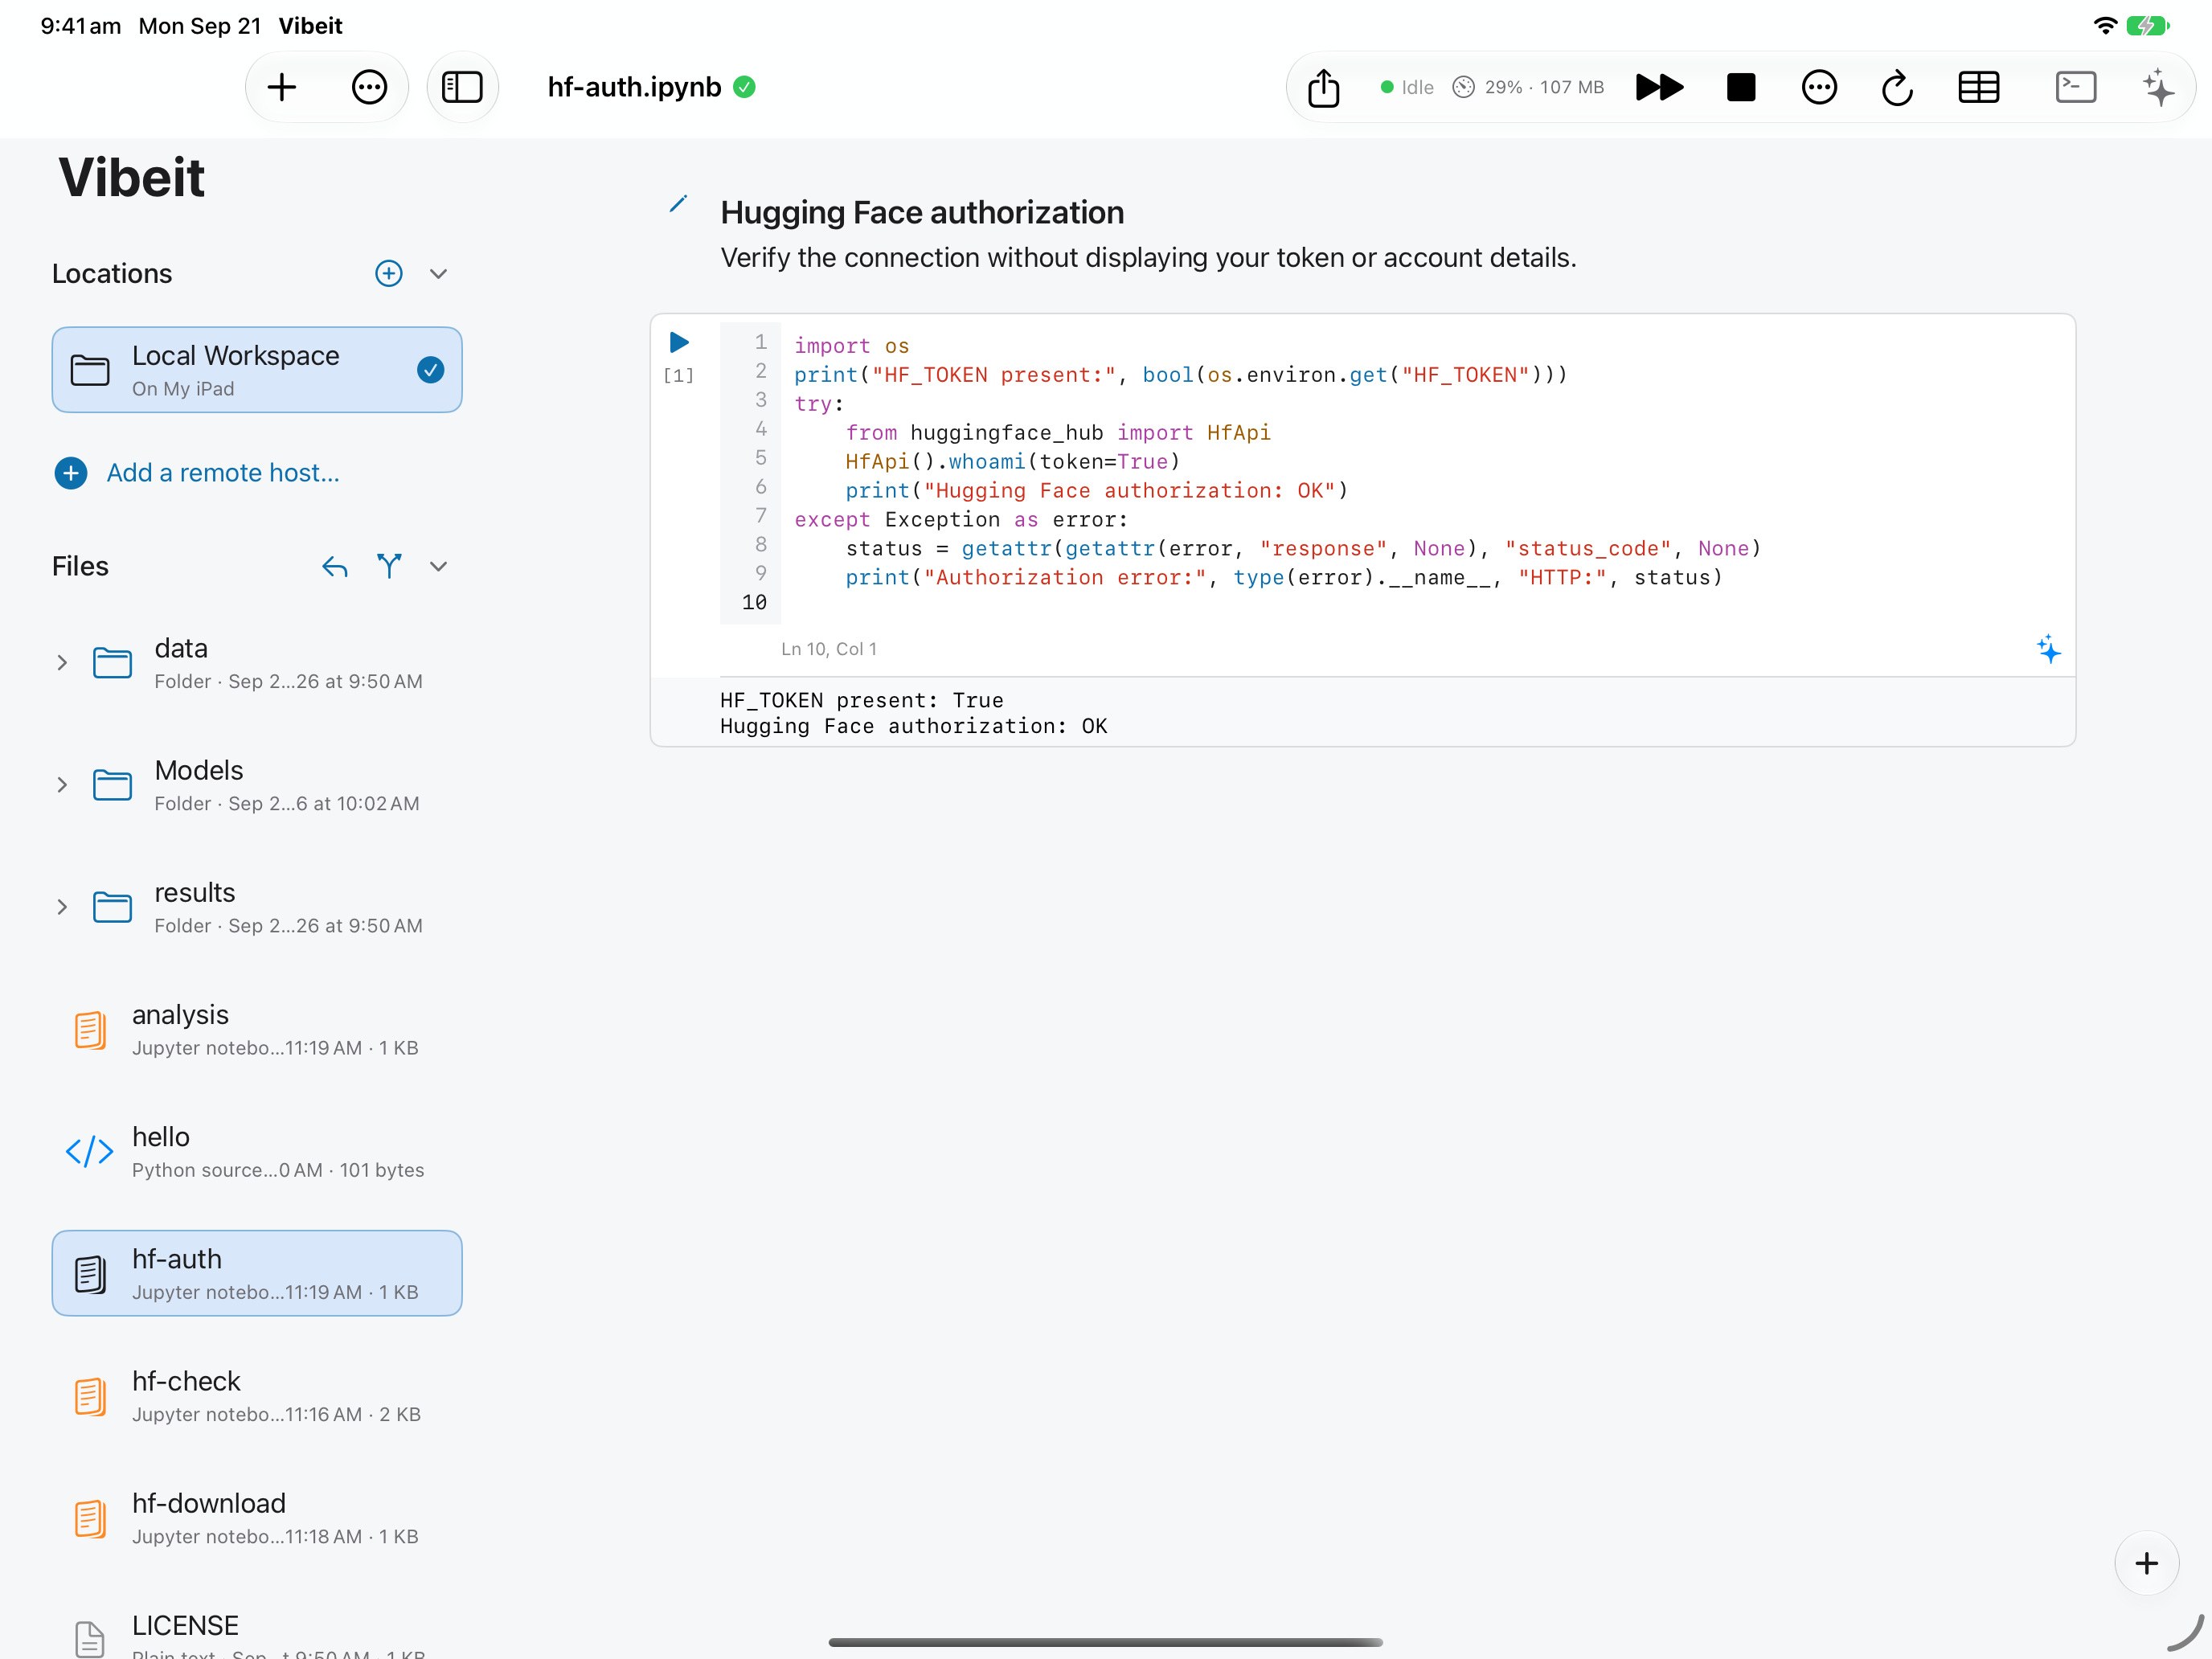Go back using Files arrow icon
The image size is (2212, 1659).
334,566
